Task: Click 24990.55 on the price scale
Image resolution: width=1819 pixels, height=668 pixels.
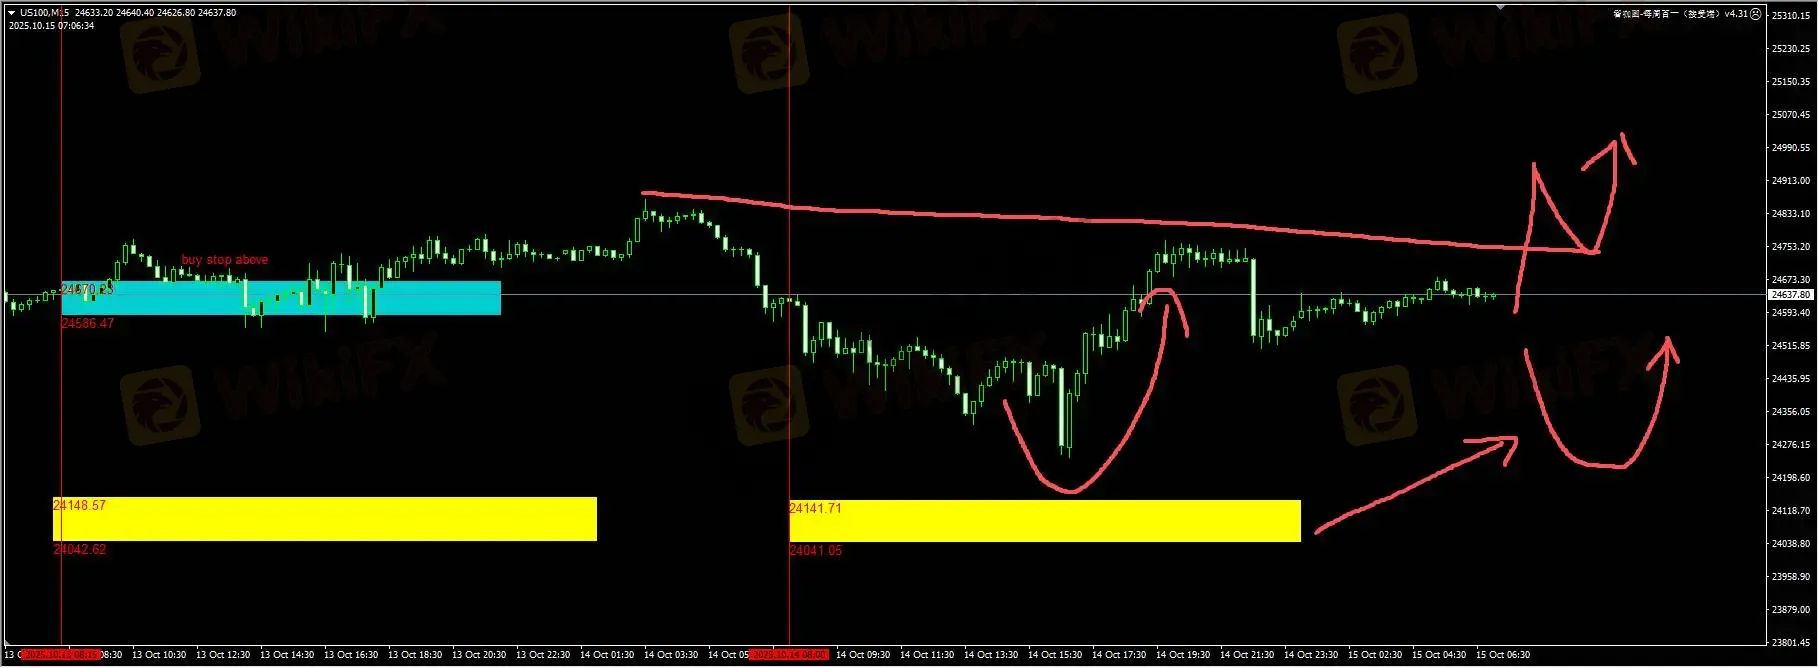Action: [1790, 148]
